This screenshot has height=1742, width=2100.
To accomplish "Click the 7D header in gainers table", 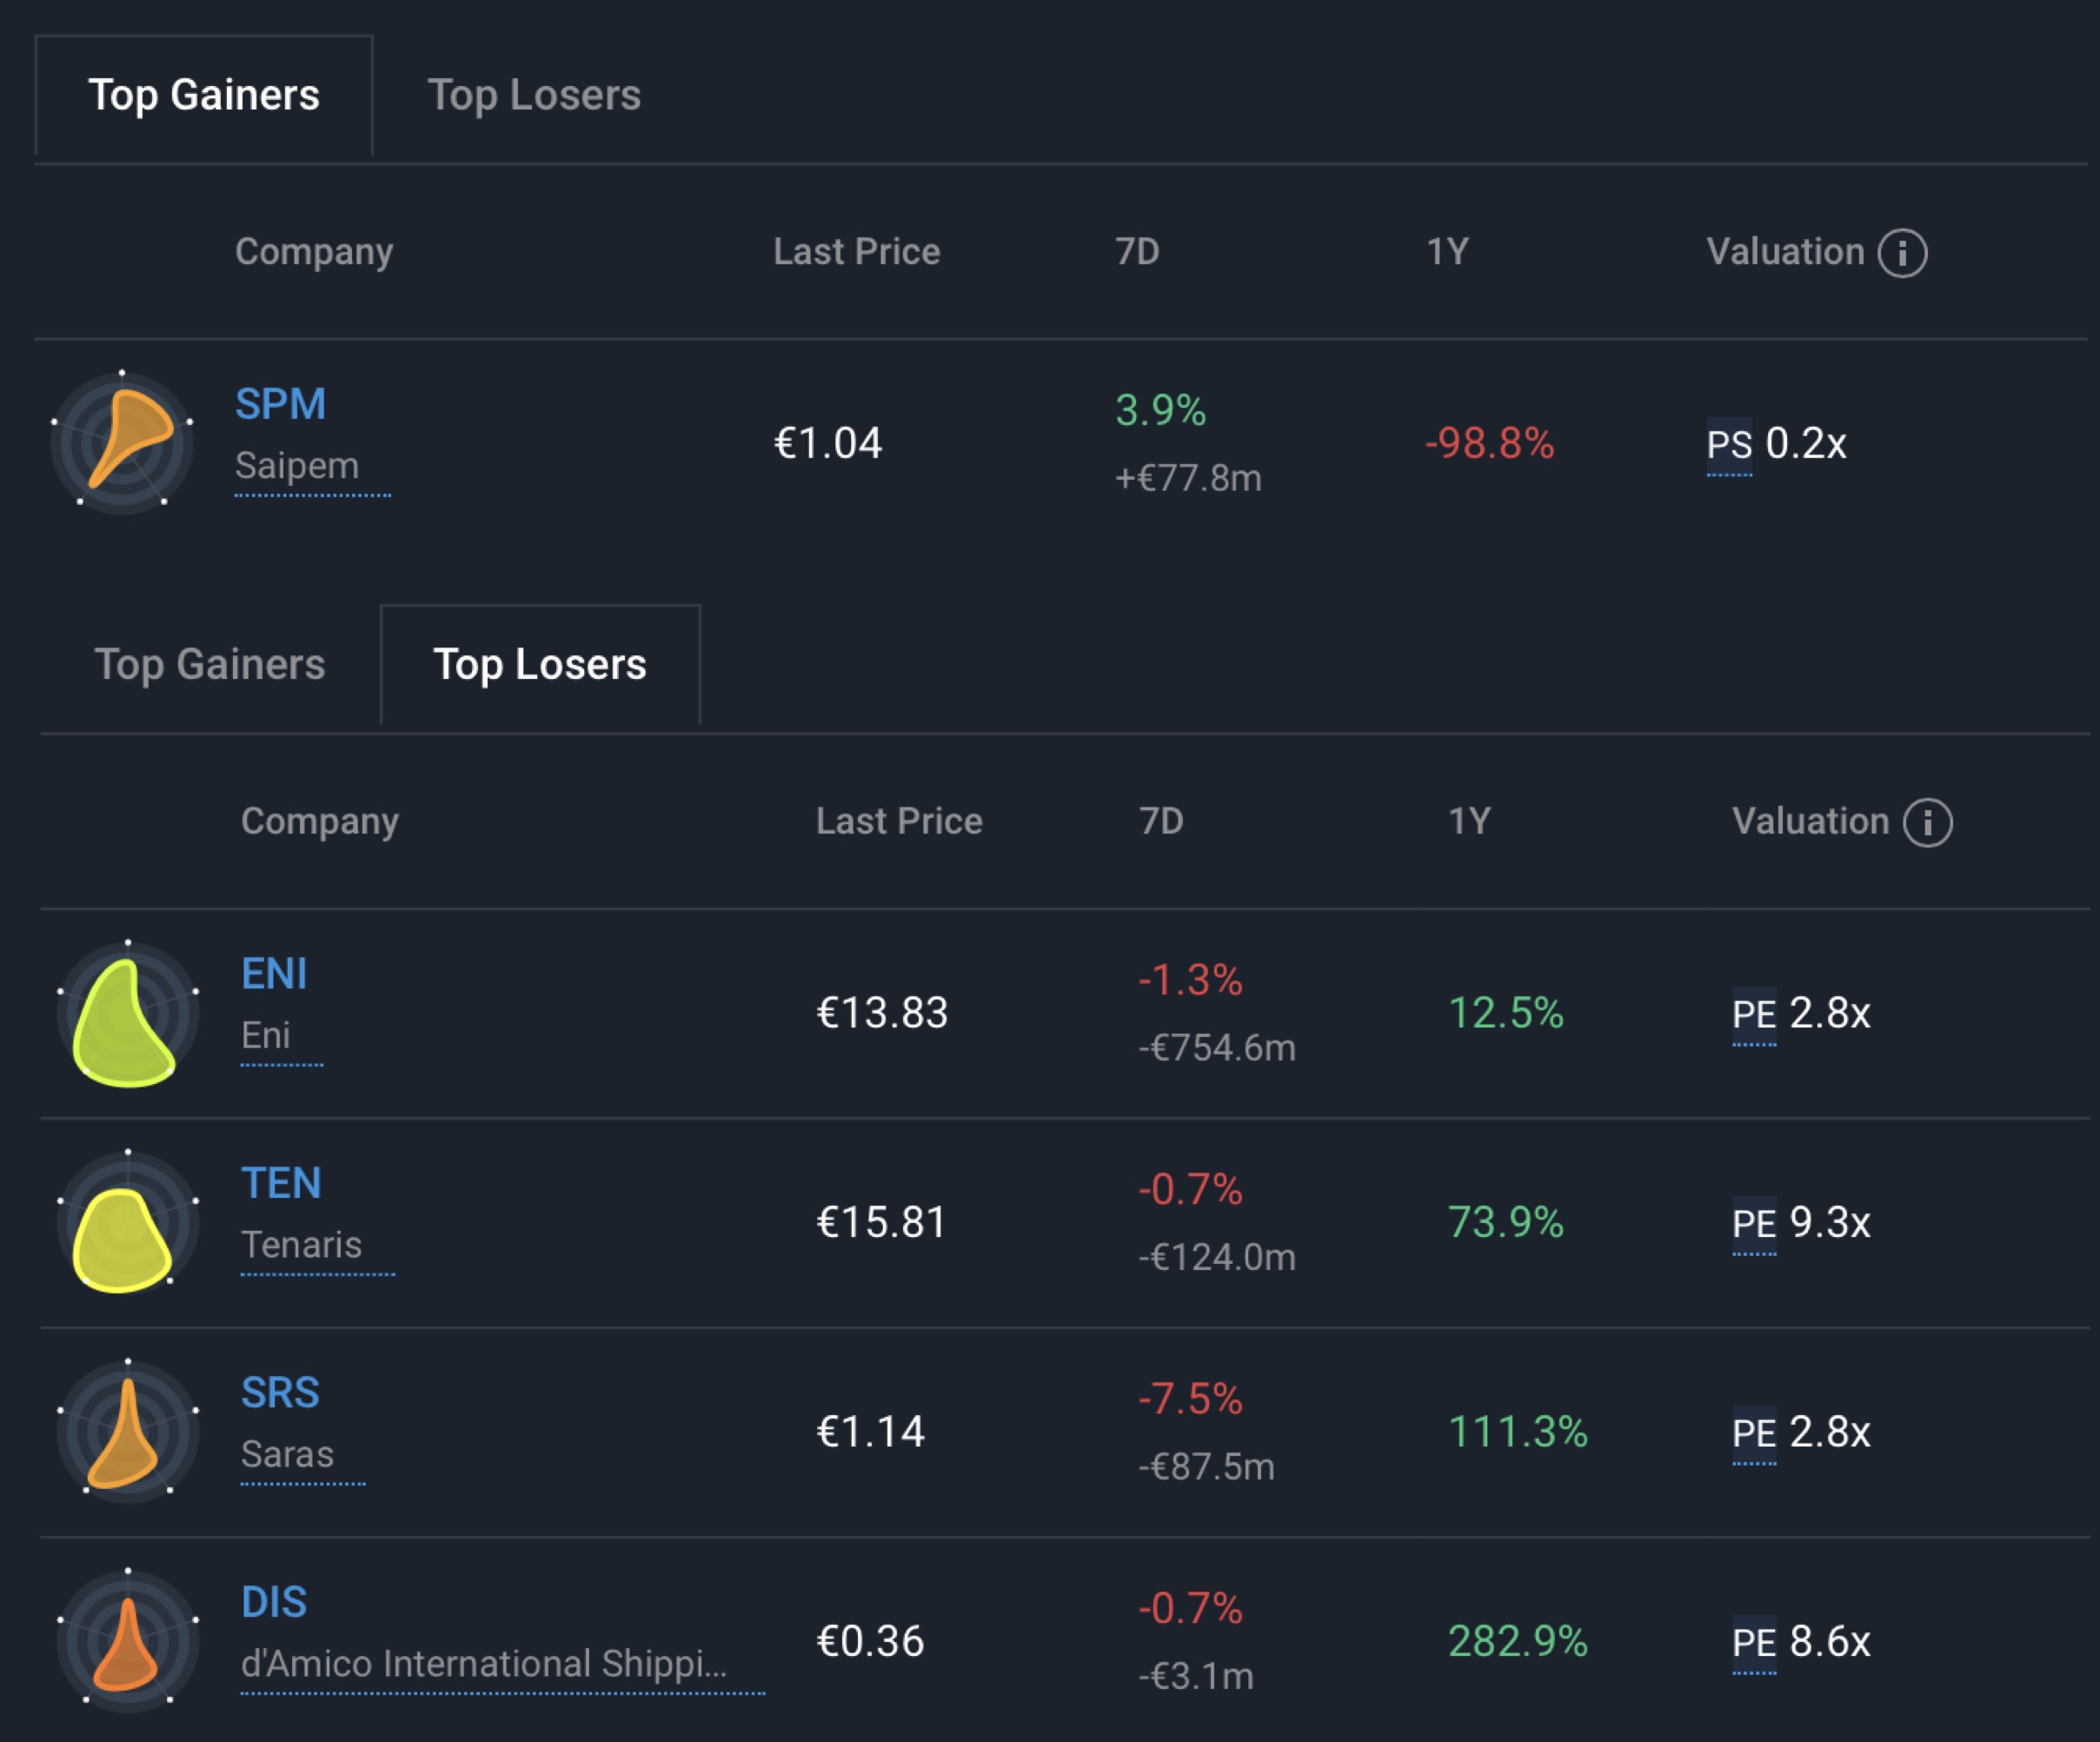I will point(1137,251).
